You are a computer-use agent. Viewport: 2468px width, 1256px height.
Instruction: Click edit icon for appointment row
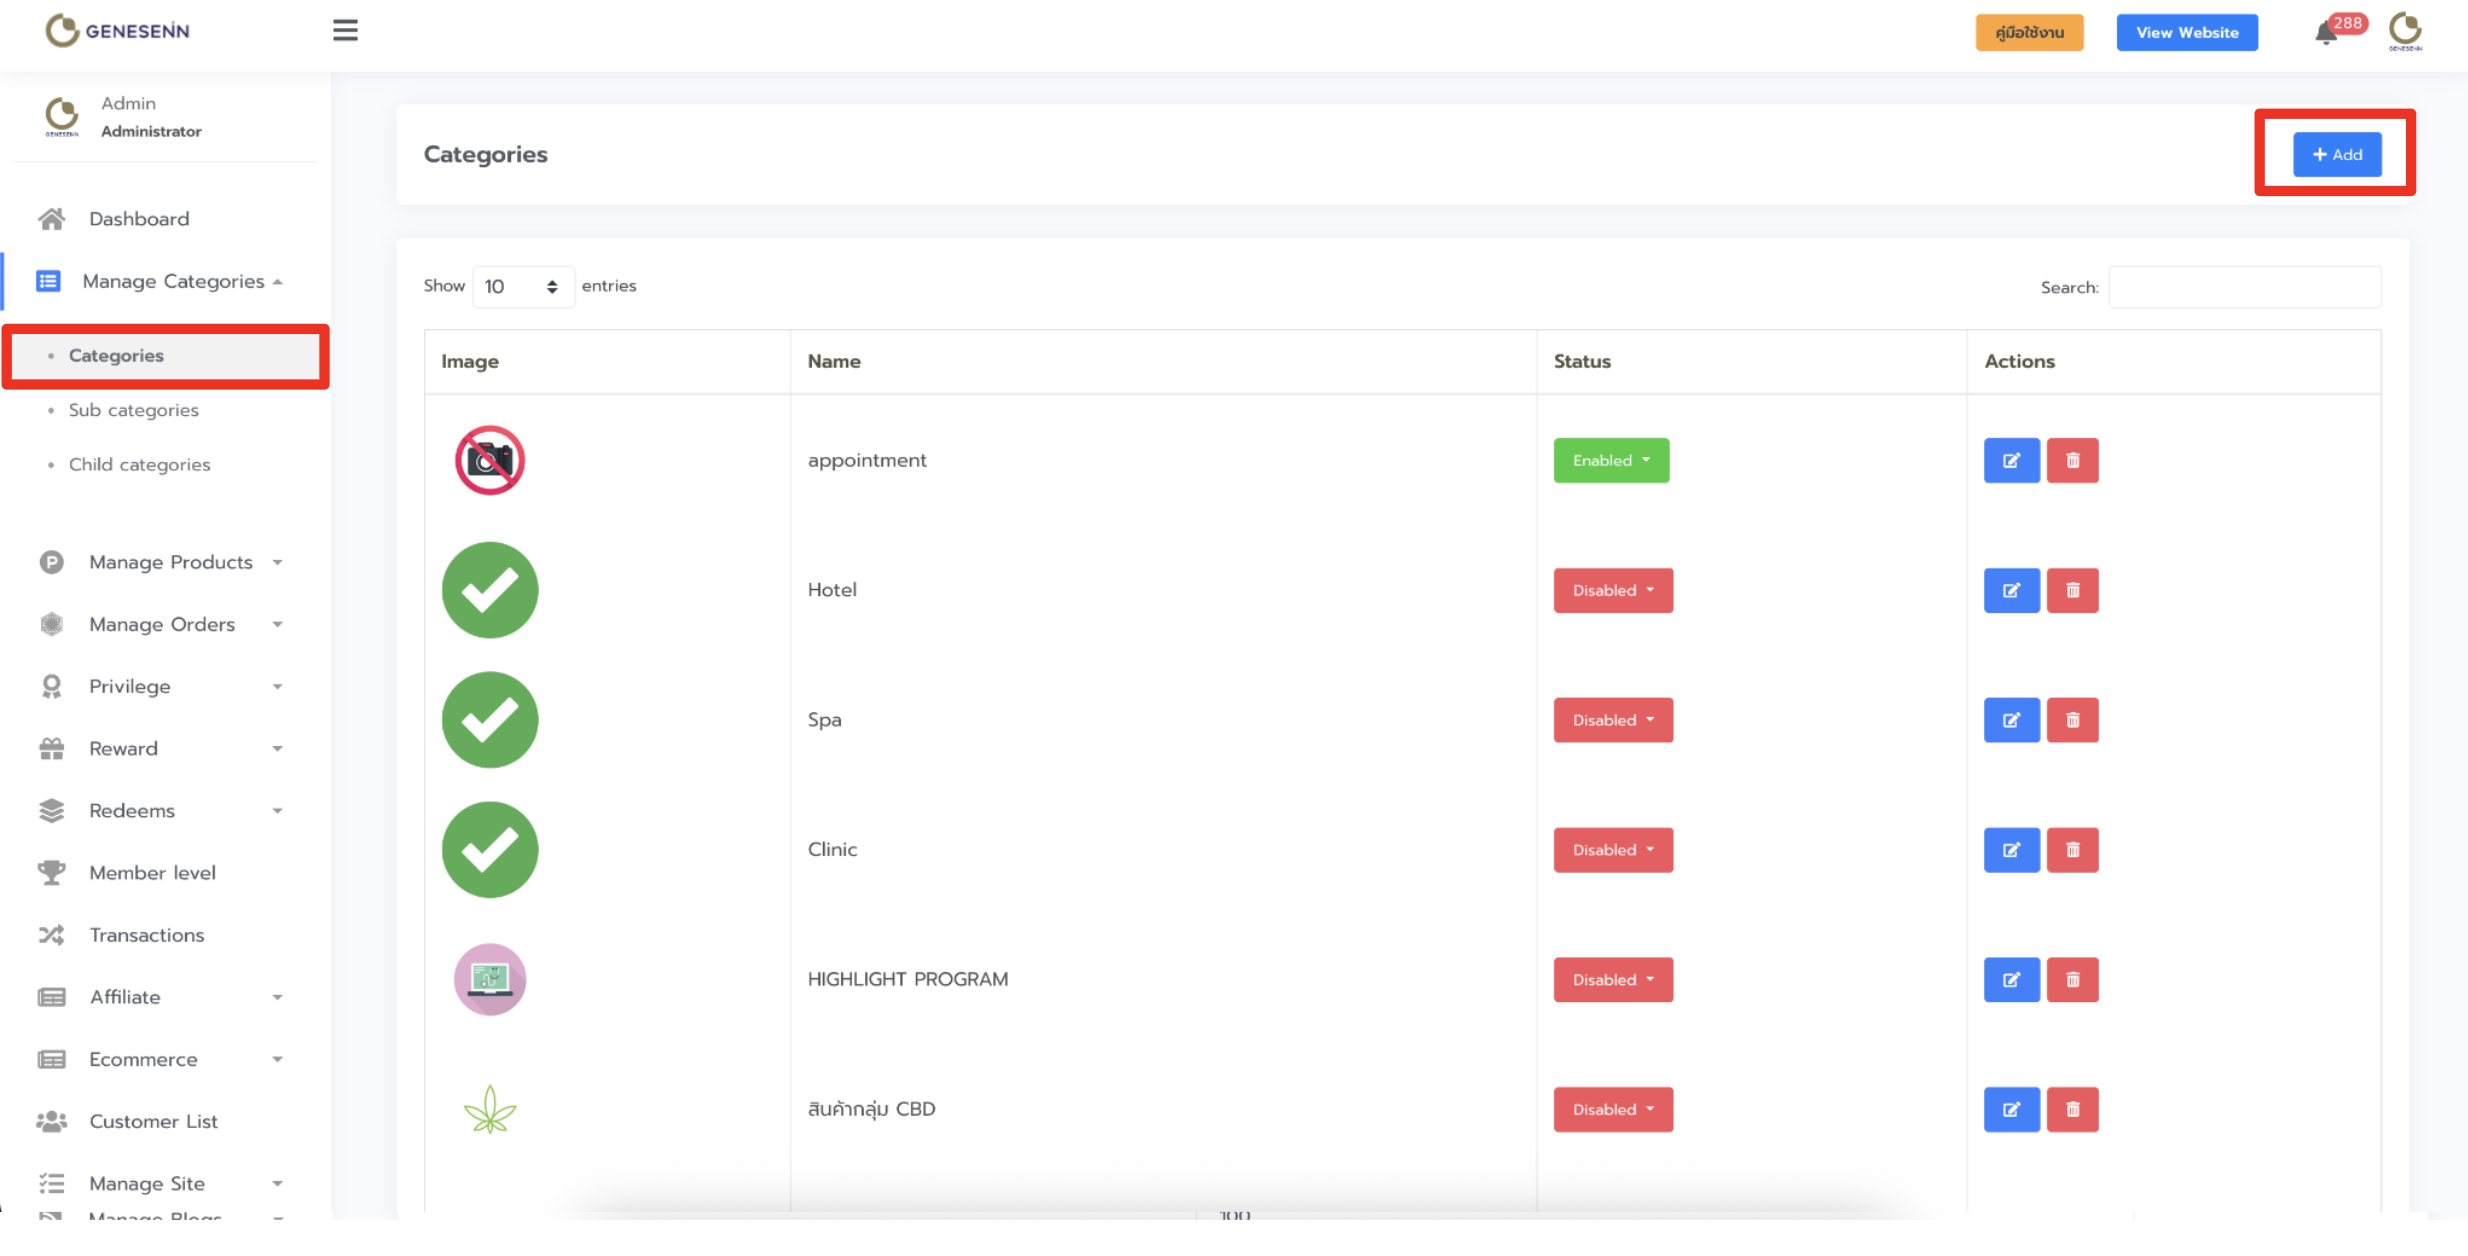tap(2011, 460)
